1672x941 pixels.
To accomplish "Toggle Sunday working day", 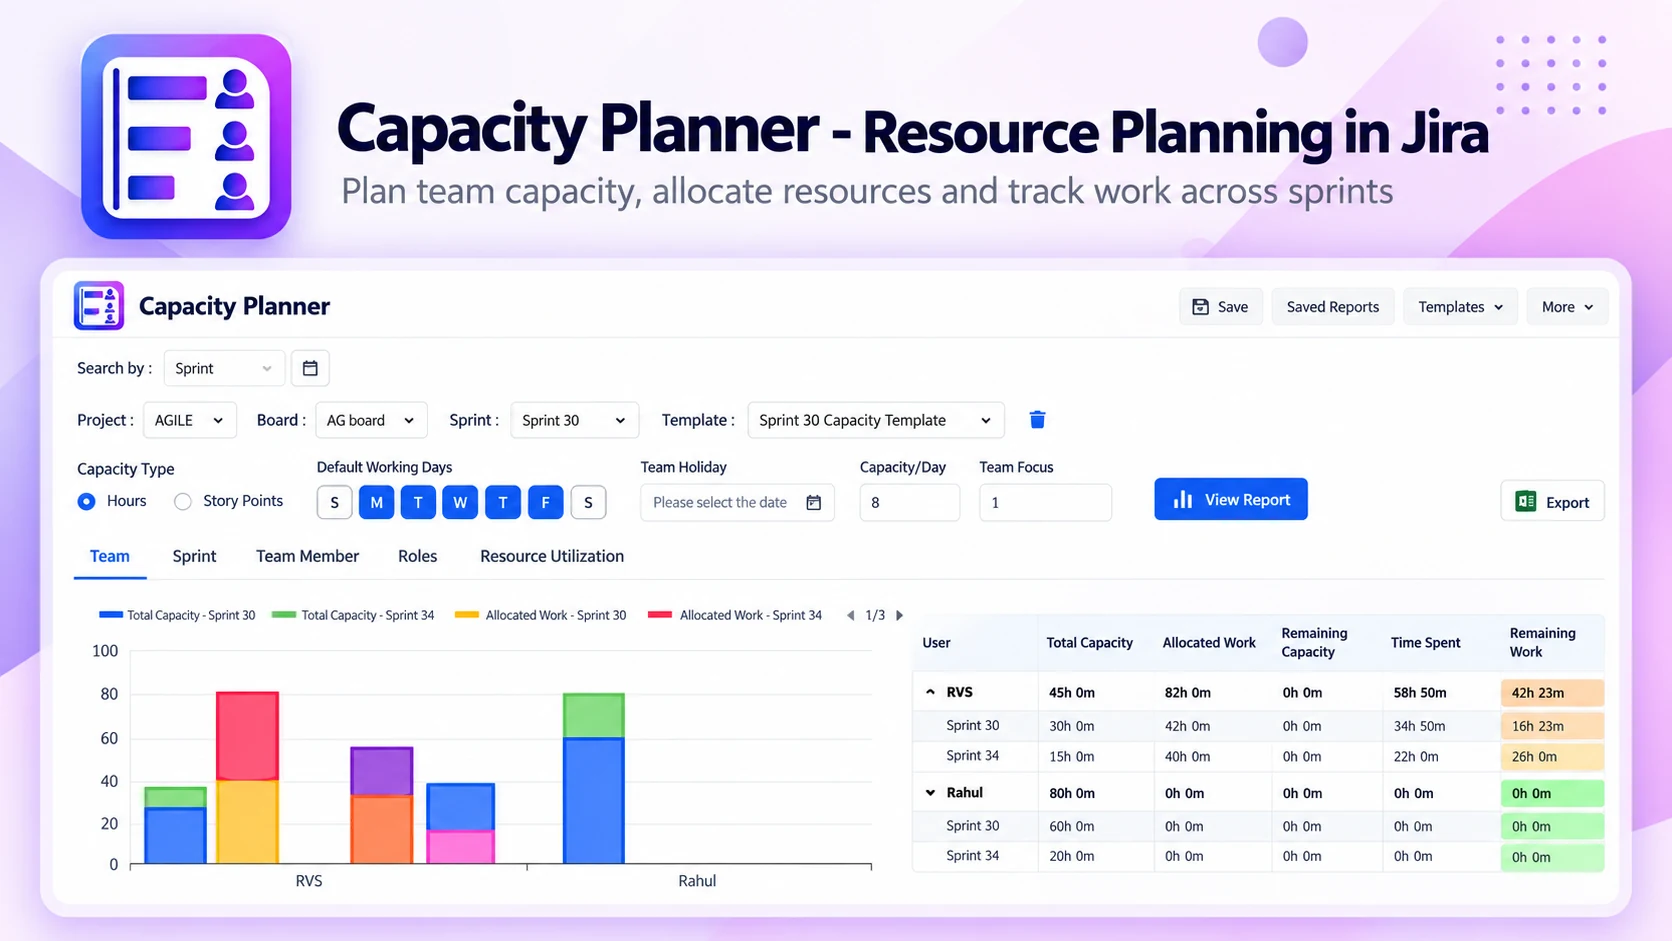I will click(334, 502).
